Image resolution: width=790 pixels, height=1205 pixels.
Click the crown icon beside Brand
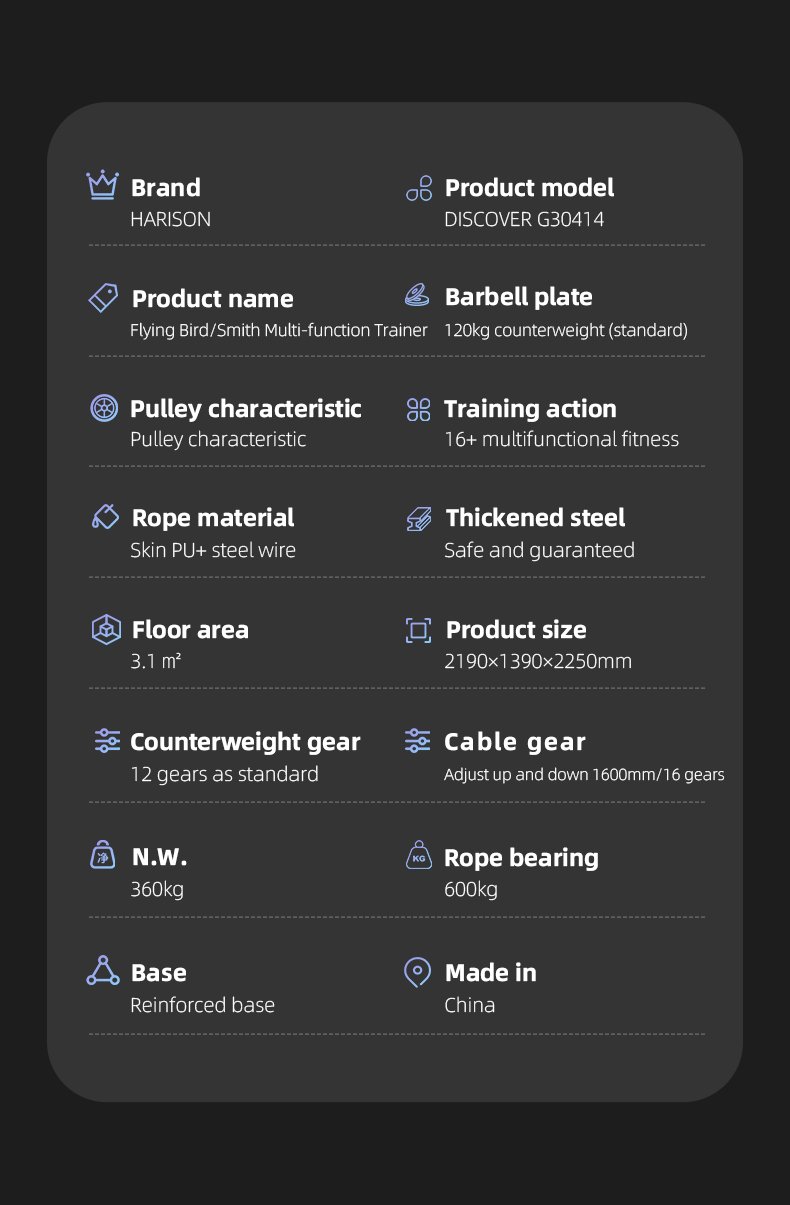[102, 186]
